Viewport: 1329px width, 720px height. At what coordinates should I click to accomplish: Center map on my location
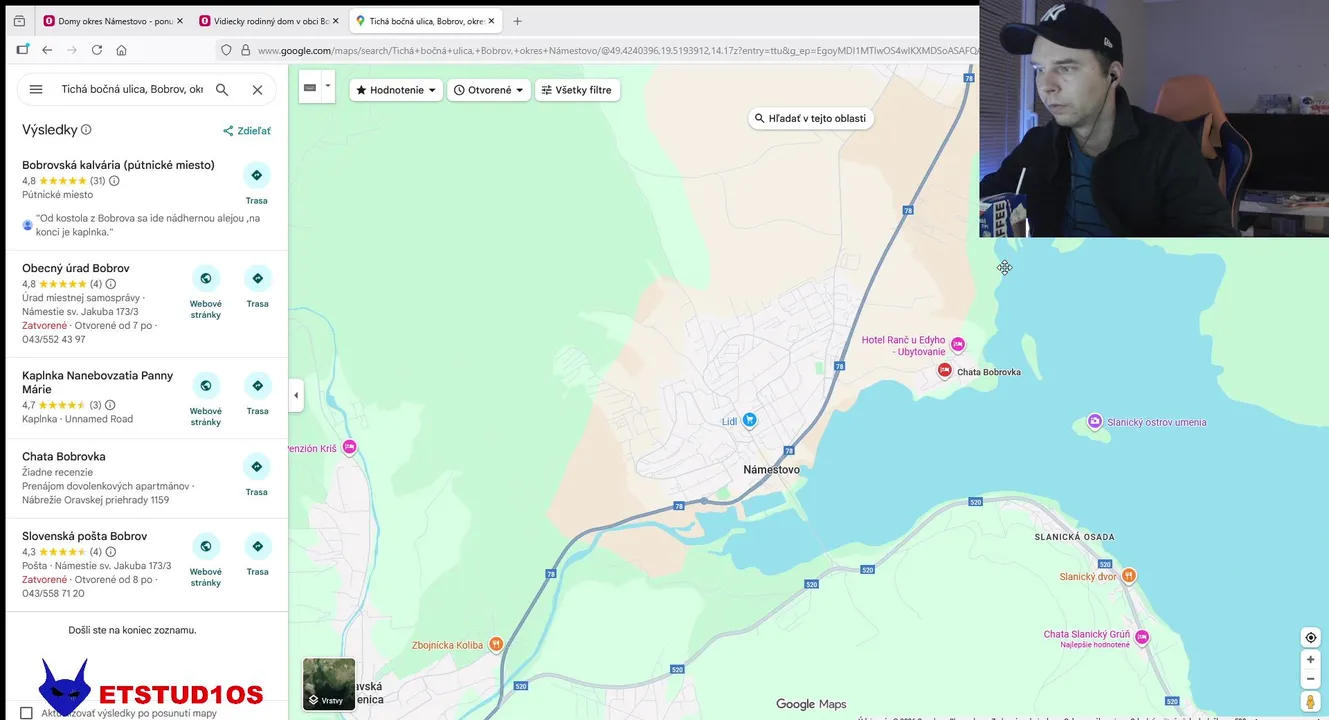1310,638
